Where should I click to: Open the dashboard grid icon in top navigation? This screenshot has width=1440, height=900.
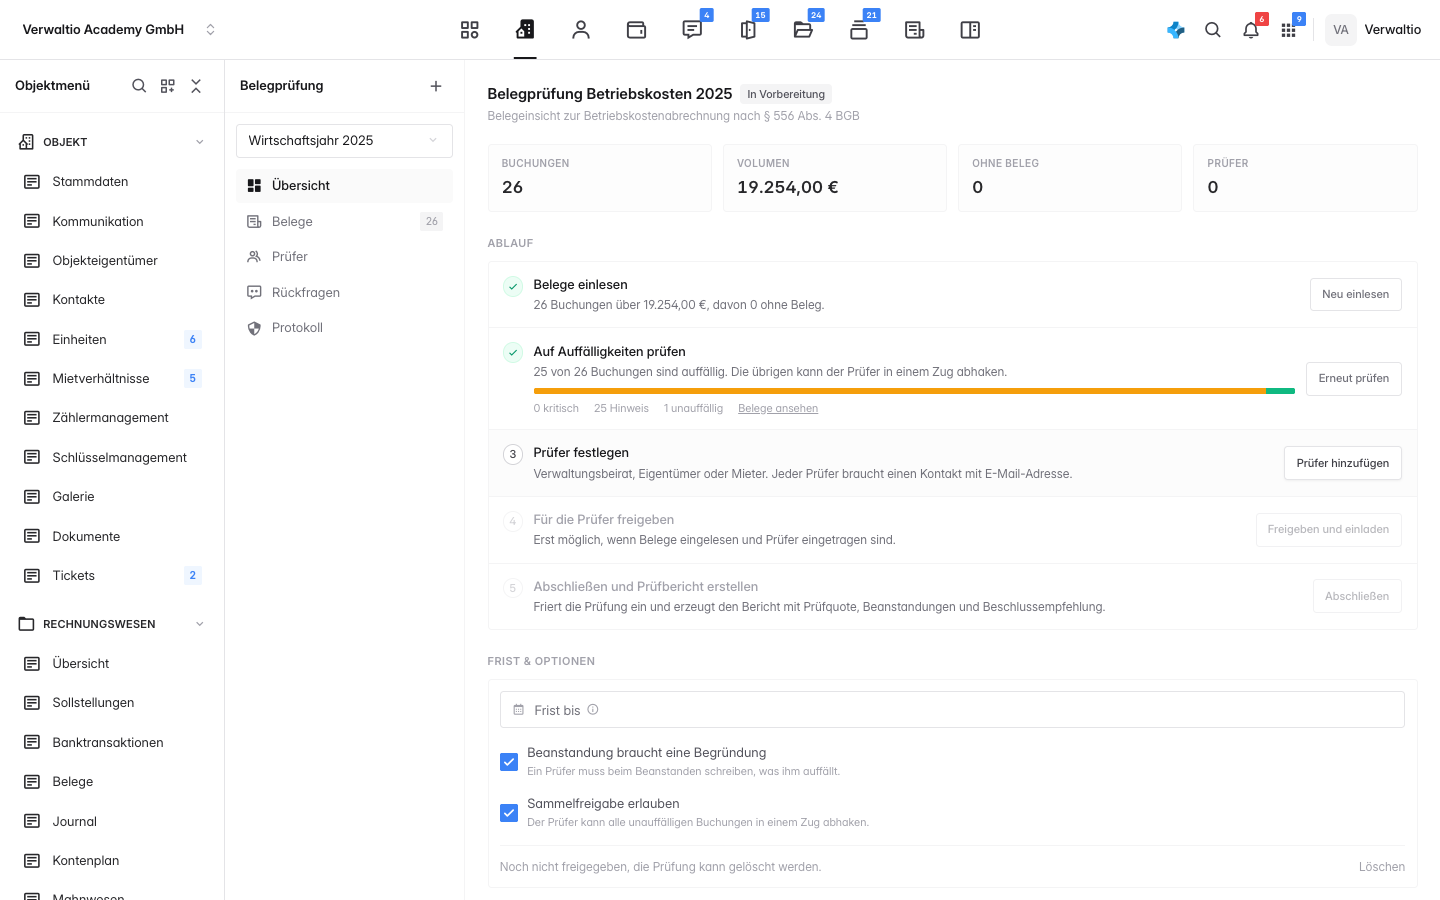[x=469, y=30]
